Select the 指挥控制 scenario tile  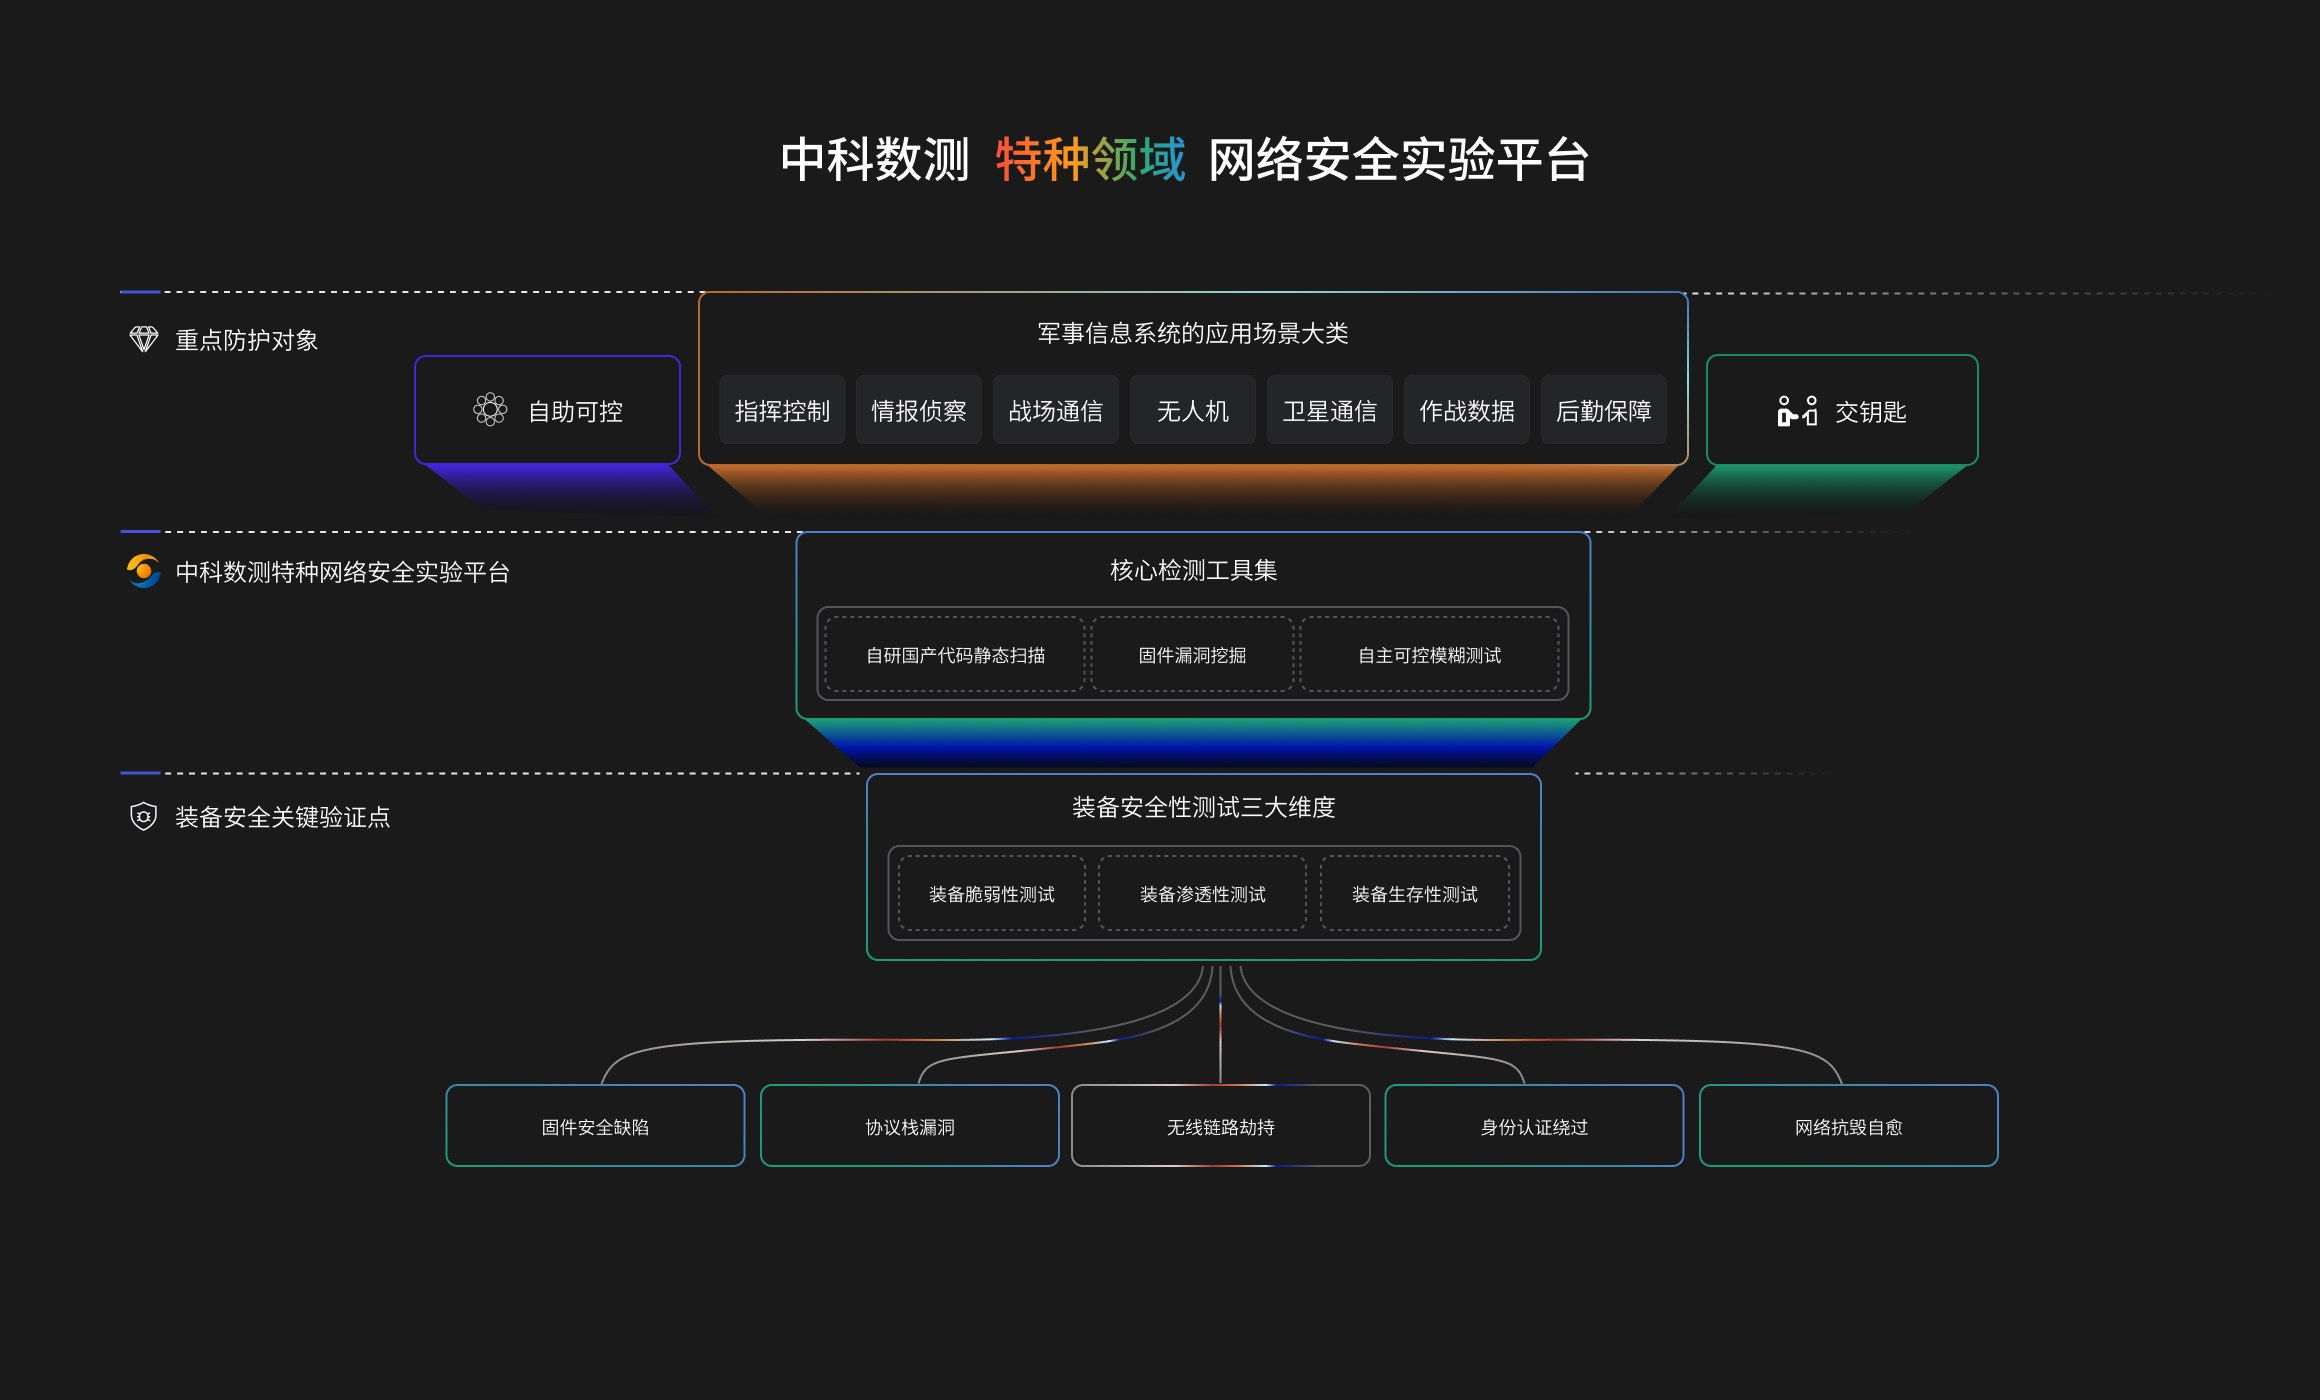tap(782, 410)
